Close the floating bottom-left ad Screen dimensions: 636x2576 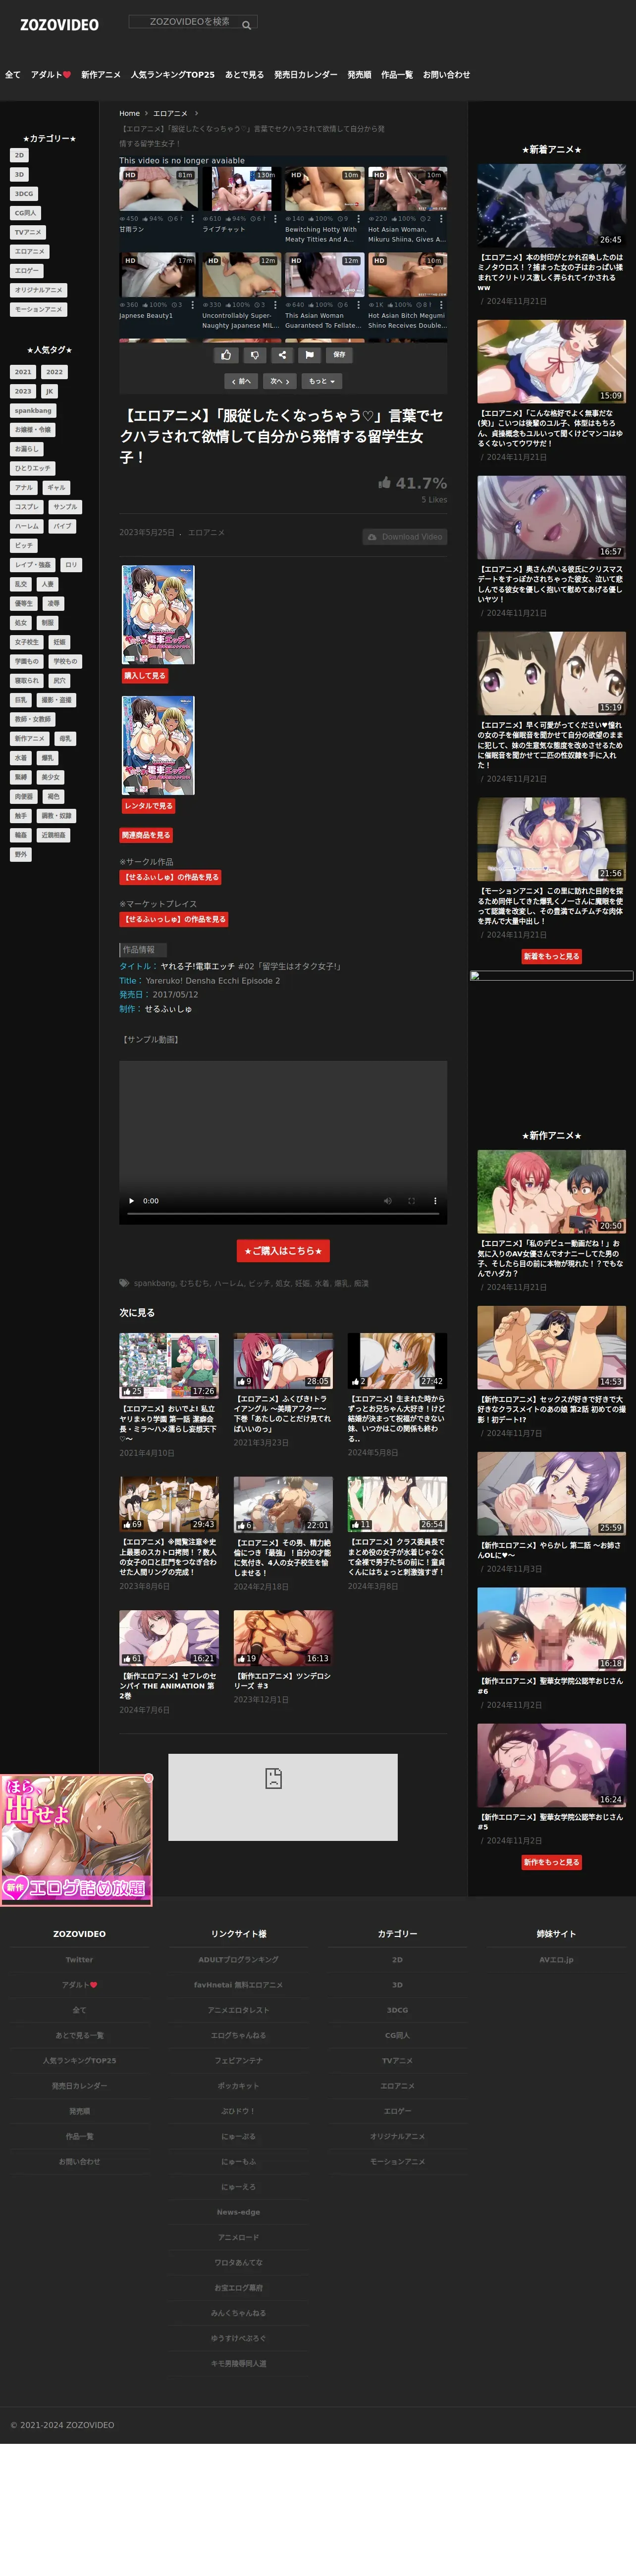[x=148, y=1778]
